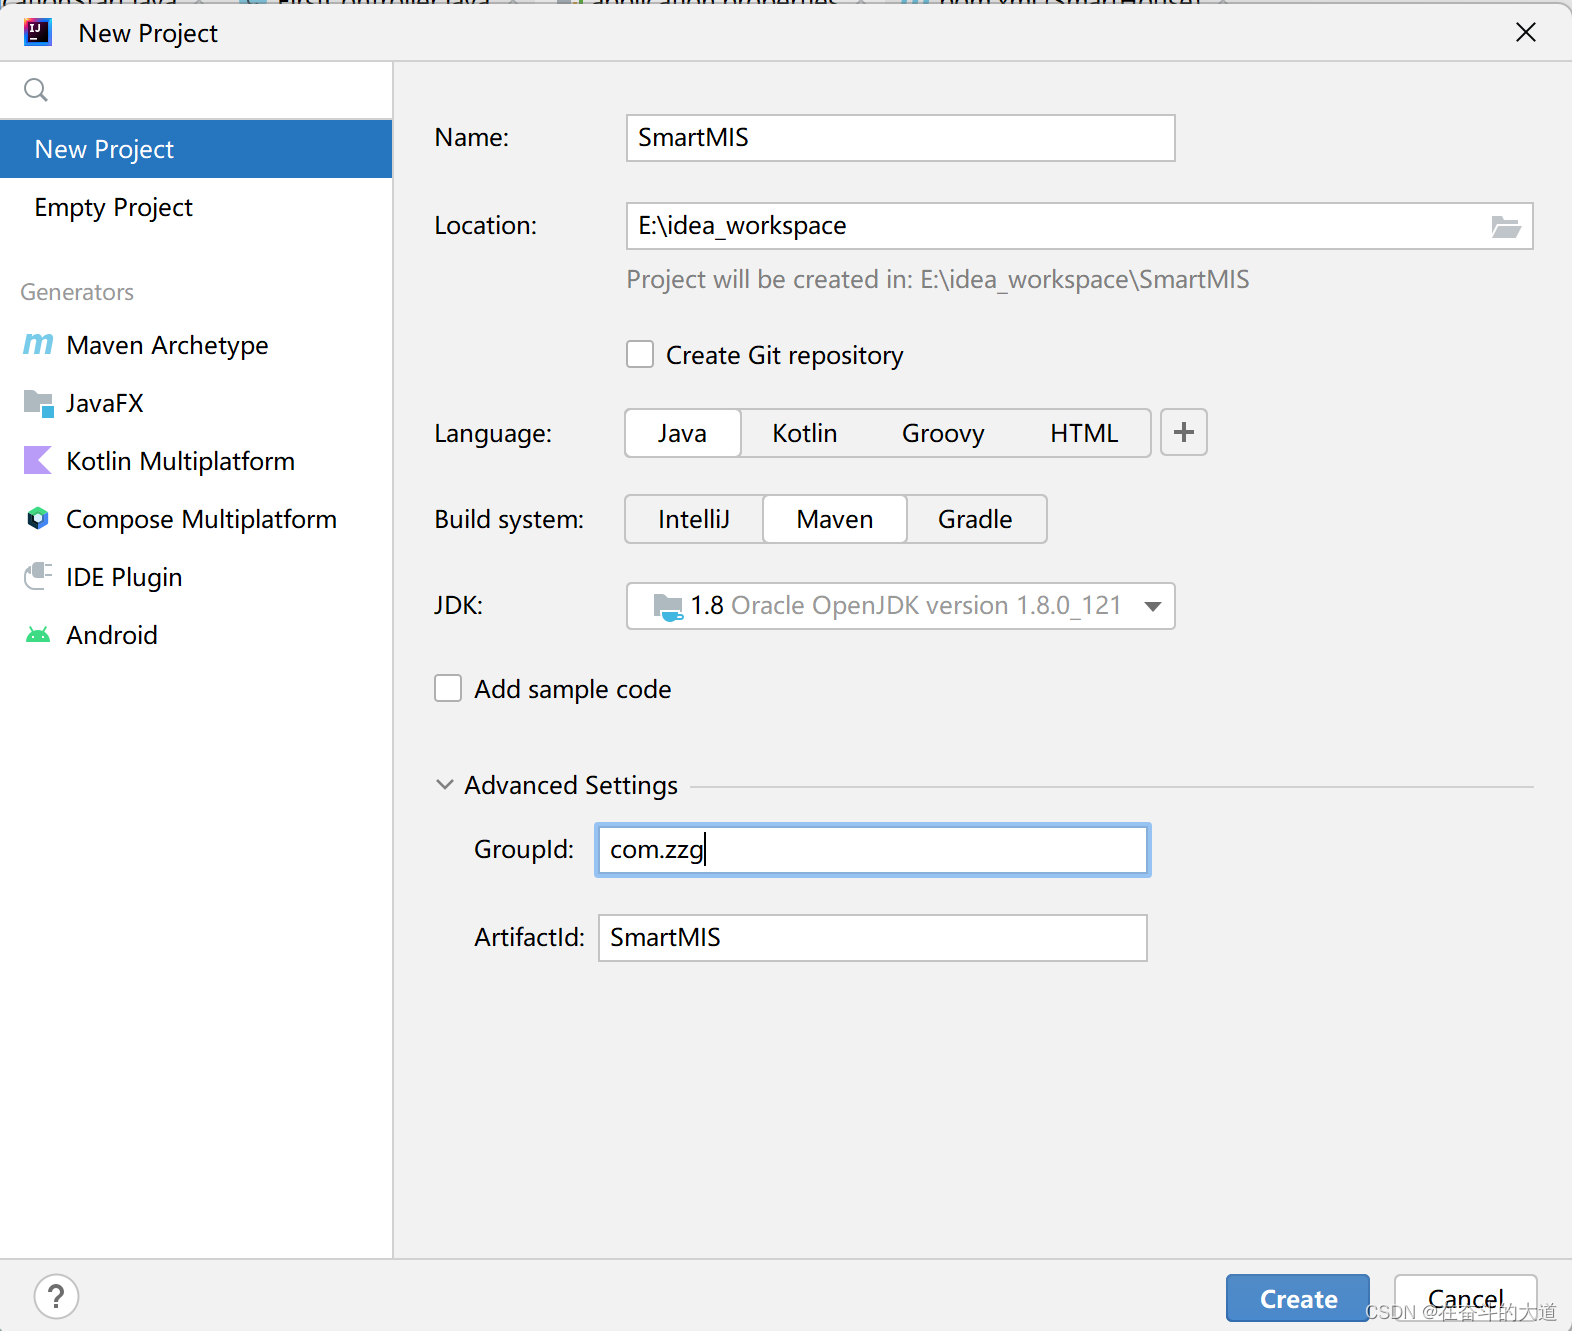Image resolution: width=1572 pixels, height=1331 pixels.
Task: Open the Compose Multiplatform generator
Action: coord(196,519)
